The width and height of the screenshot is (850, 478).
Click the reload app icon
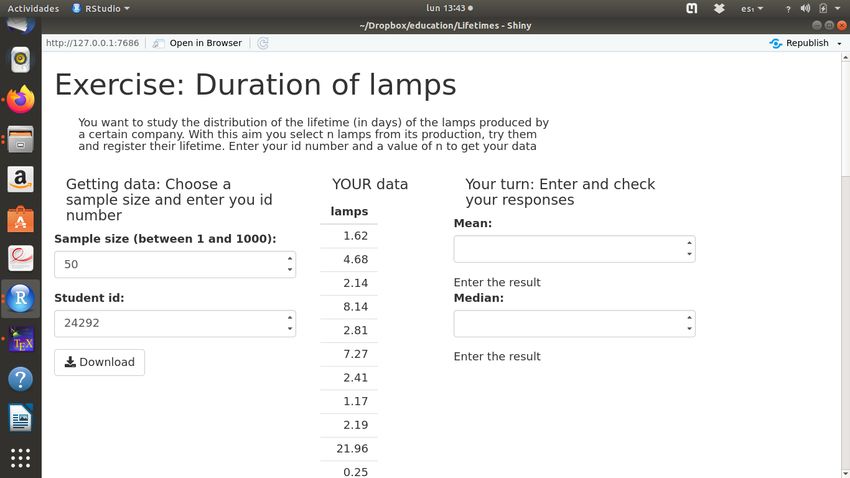[263, 43]
